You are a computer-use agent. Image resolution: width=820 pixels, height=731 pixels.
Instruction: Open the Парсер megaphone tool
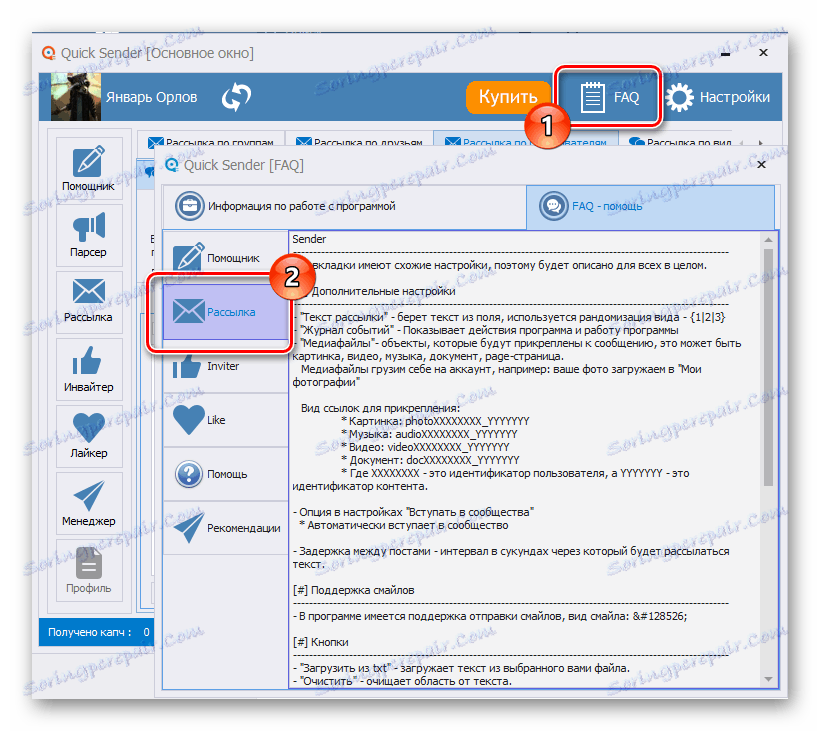pos(89,235)
